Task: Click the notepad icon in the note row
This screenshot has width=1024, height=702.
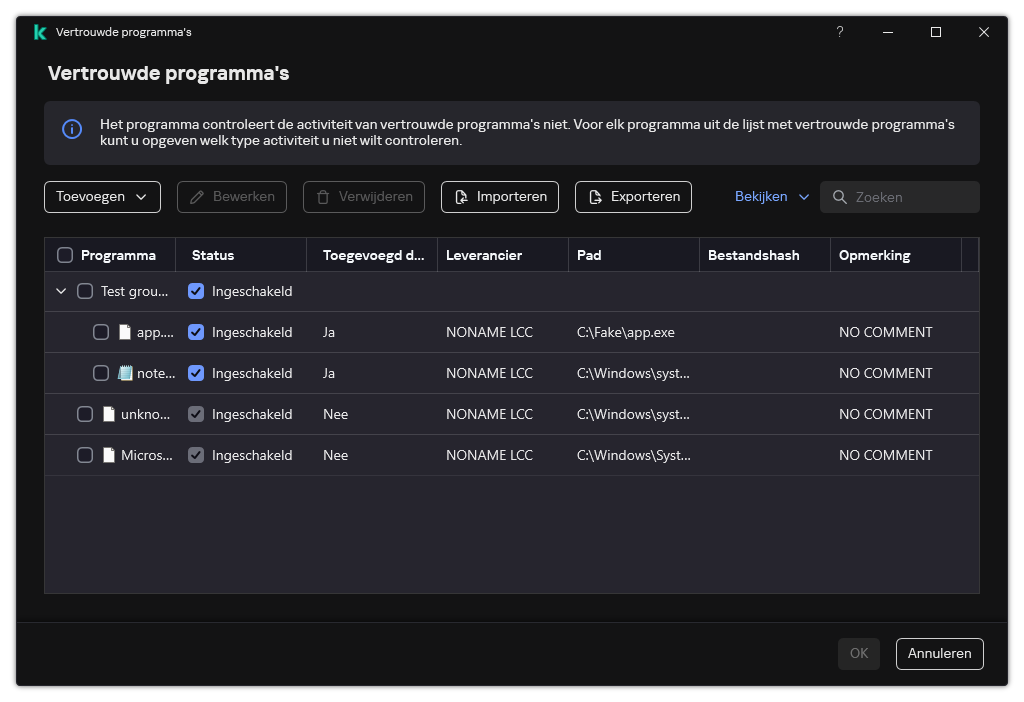Action: 123,372
